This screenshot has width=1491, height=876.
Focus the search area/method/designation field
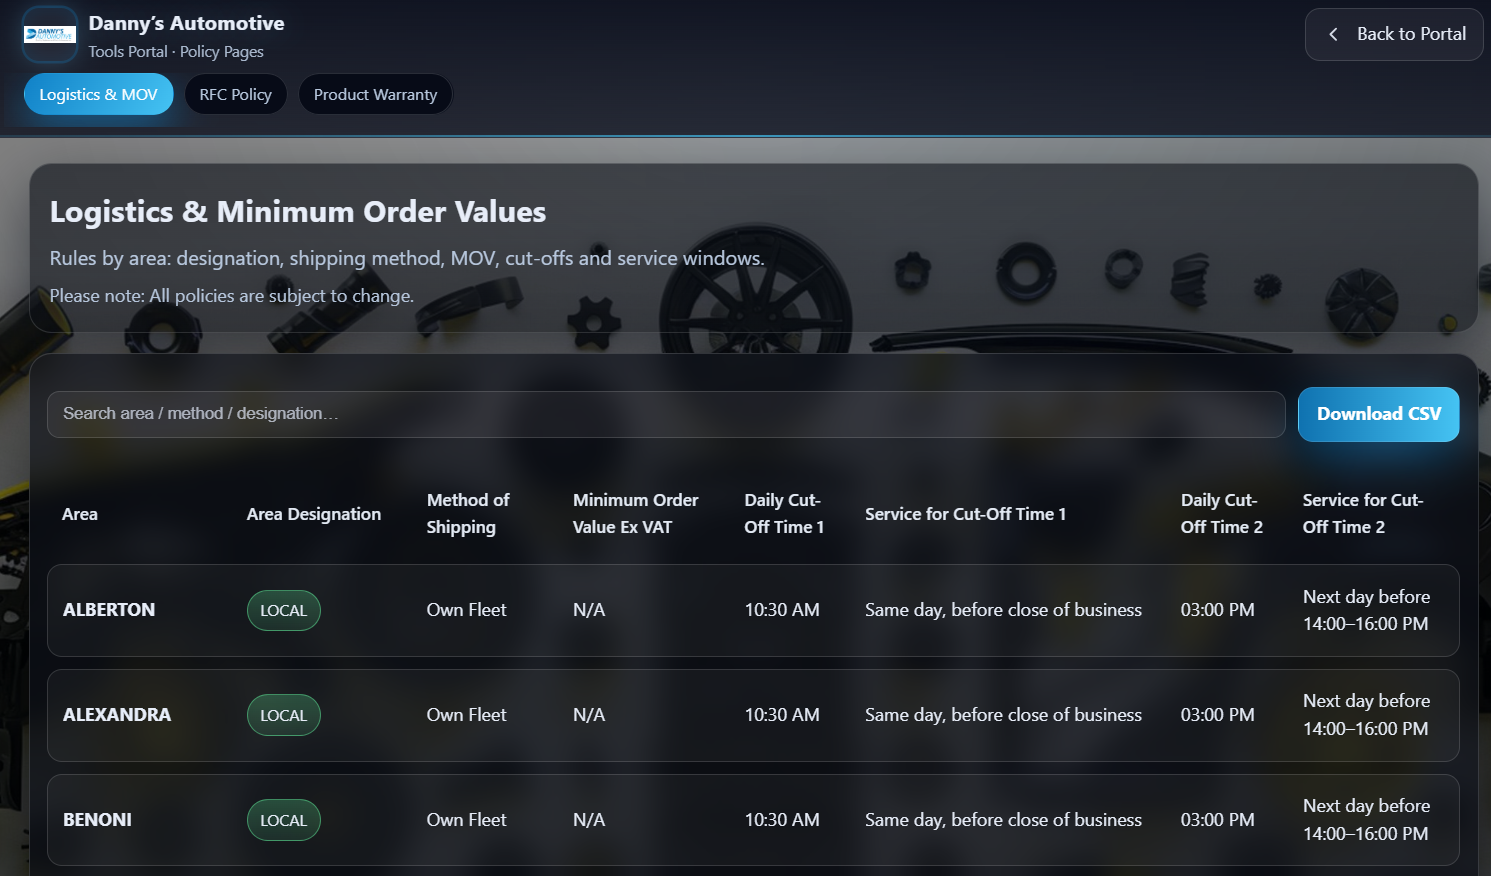[x=665, y=414]
